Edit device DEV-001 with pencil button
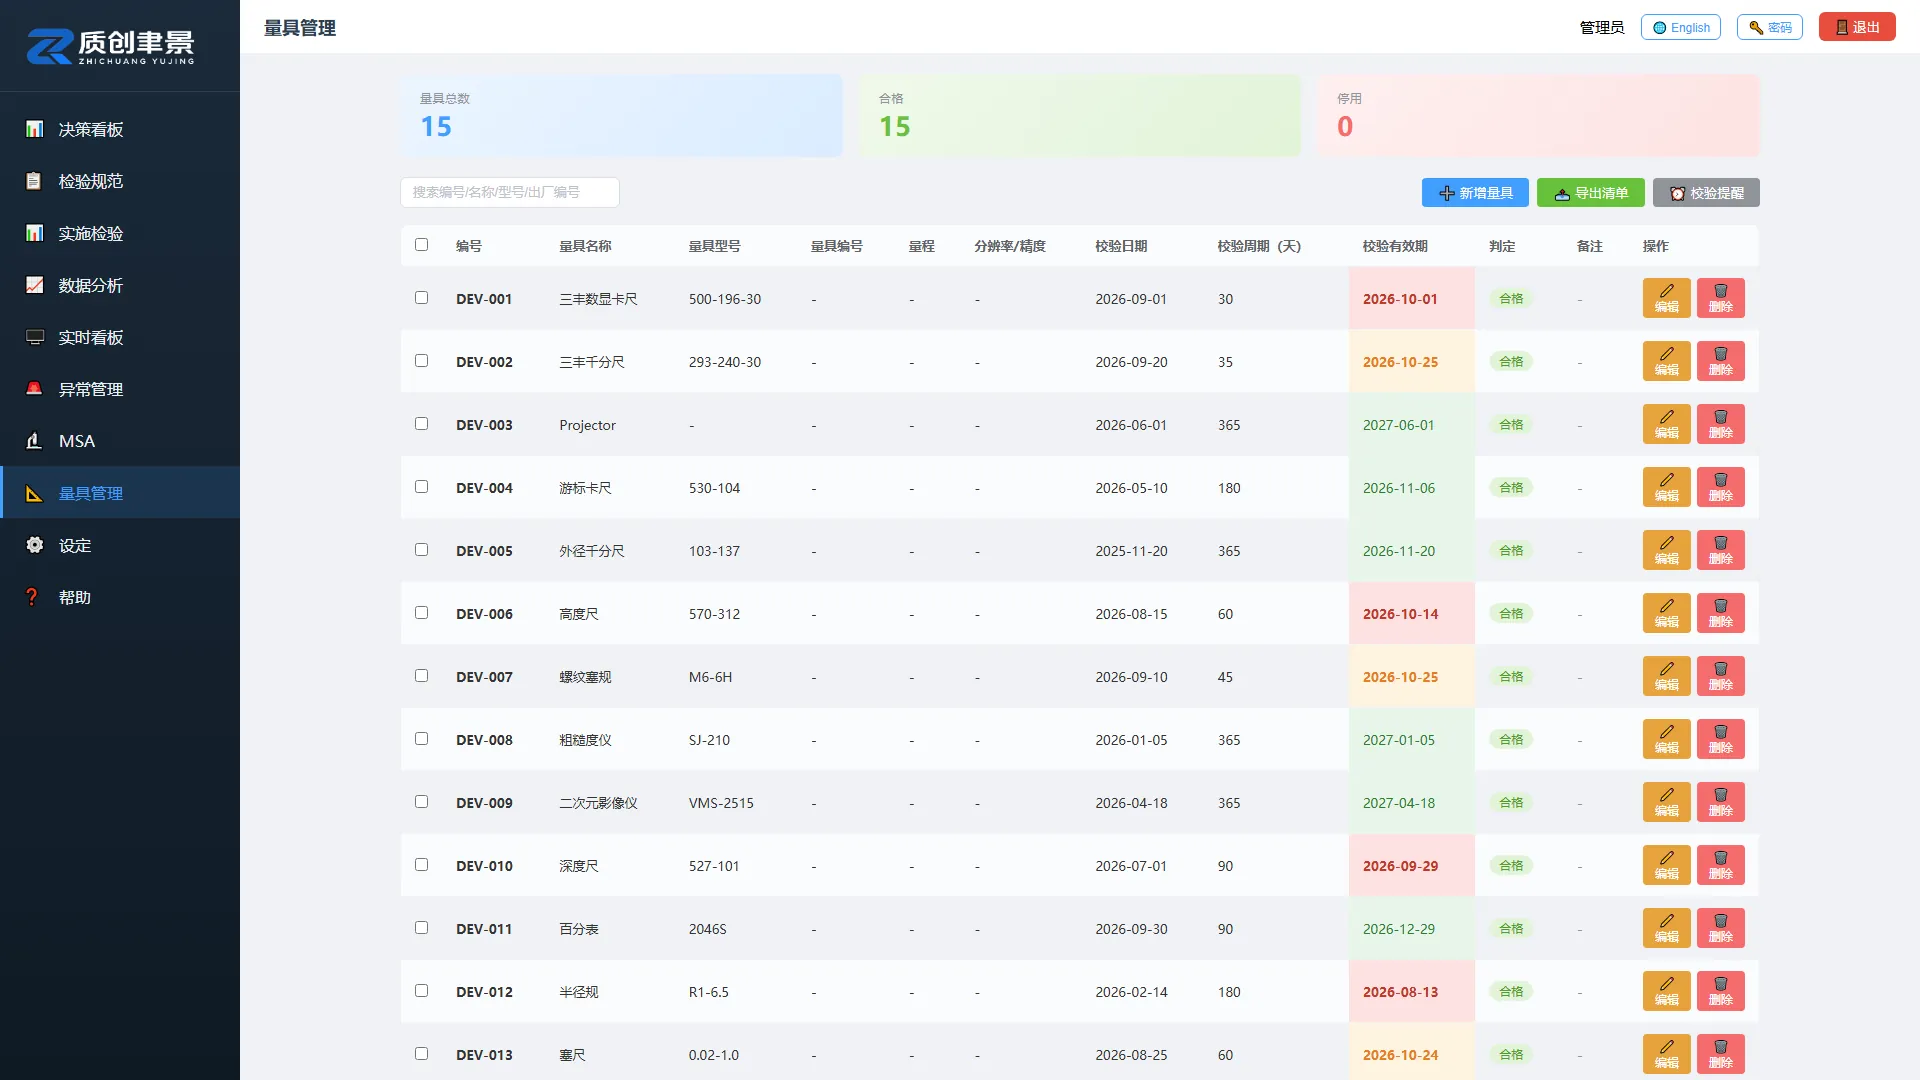1920x1080 pixels. (x=1666, y=298)
